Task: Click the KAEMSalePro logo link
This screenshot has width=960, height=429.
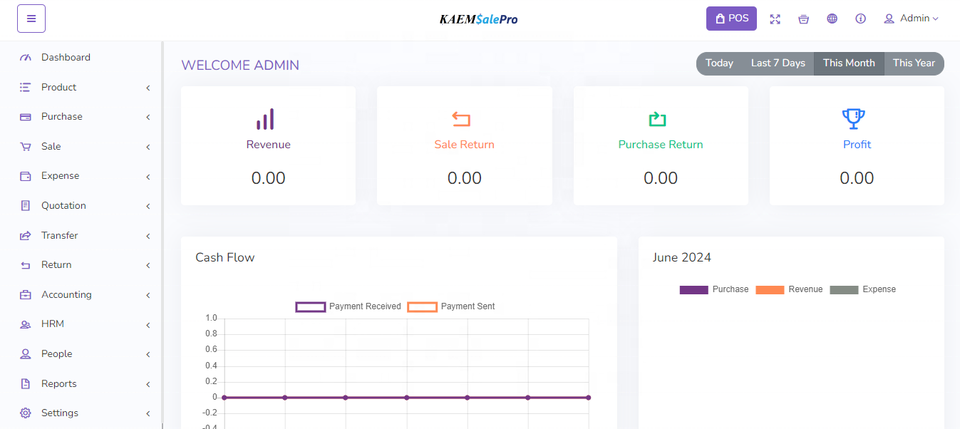Action: pos(479,19)
